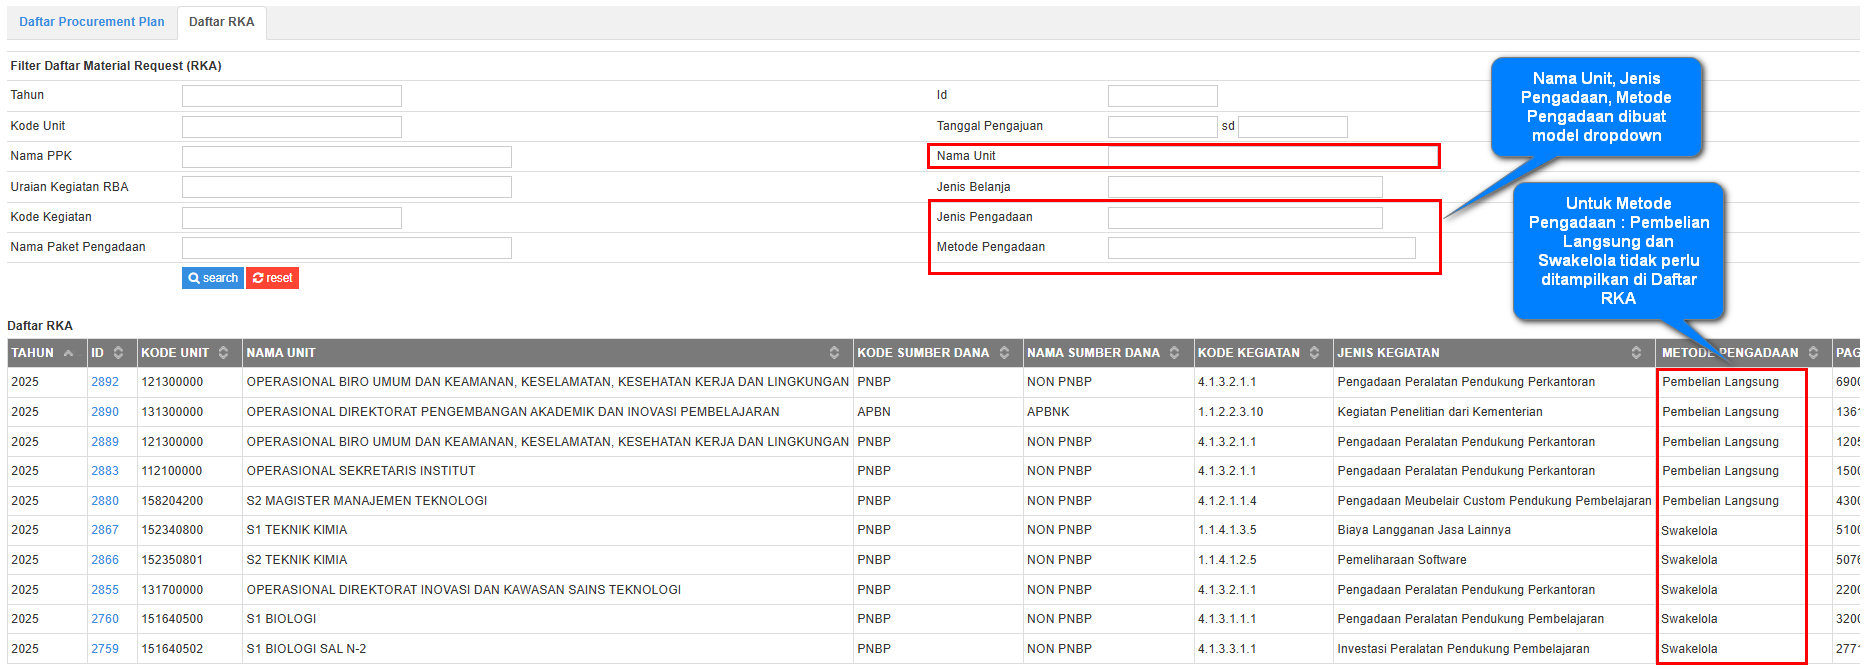Focus the Tahun filter field
The image size is (1867, 669).
click(291, 96)
